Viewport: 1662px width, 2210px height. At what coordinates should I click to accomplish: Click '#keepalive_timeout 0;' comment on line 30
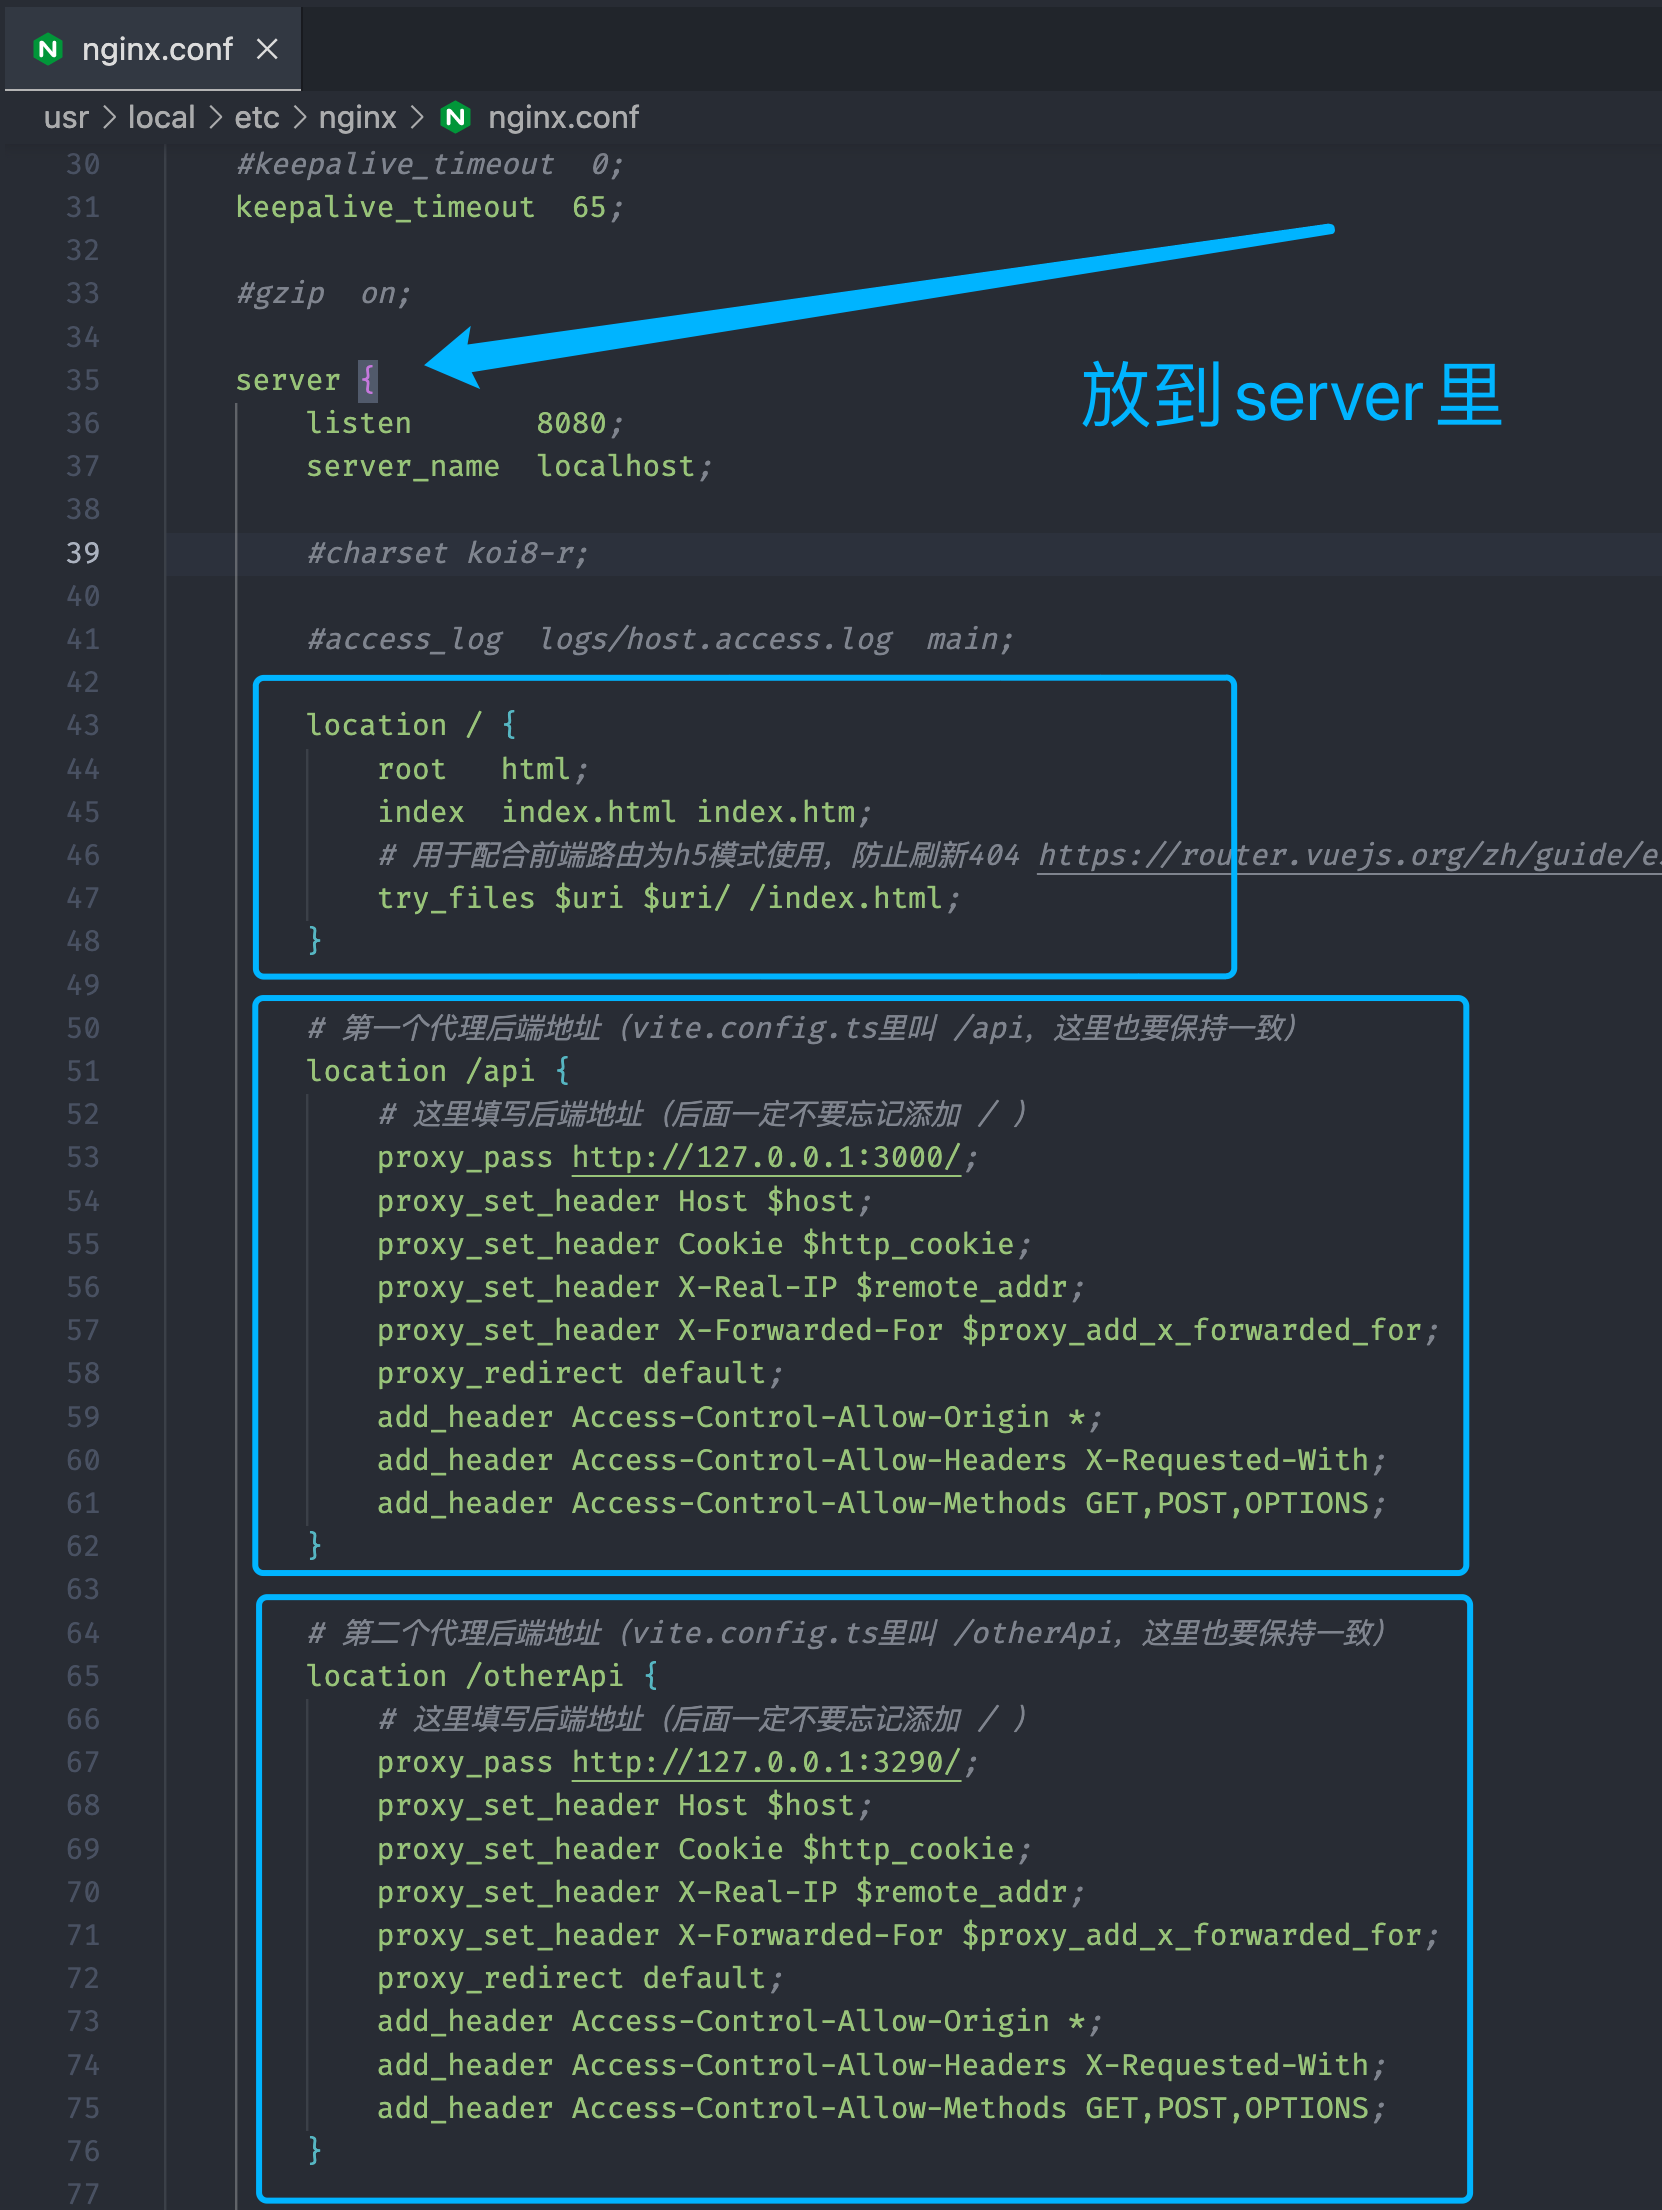[x=429, y=164]
